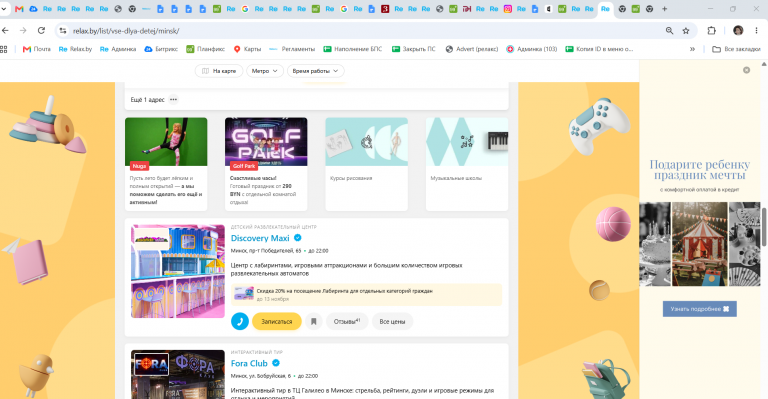Show results with На карте button

pos(219,71)
